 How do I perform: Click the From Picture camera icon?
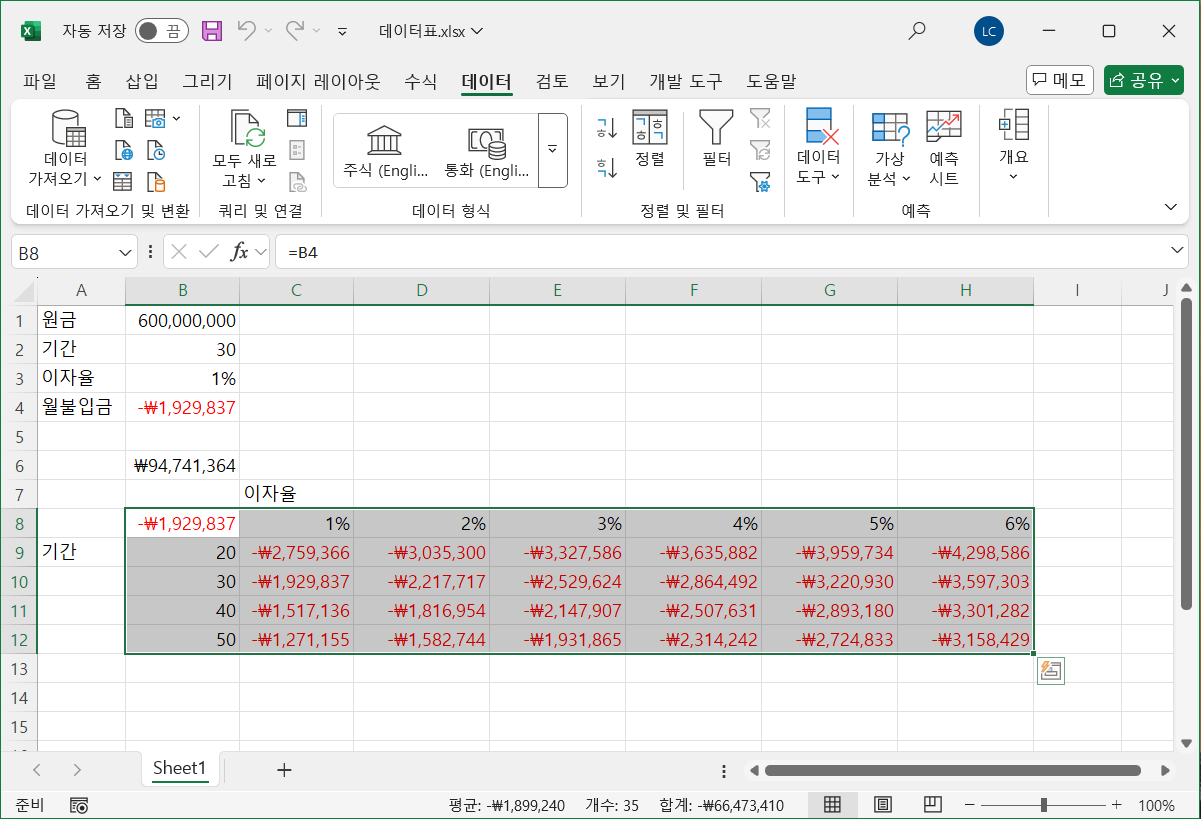[155, 119]
